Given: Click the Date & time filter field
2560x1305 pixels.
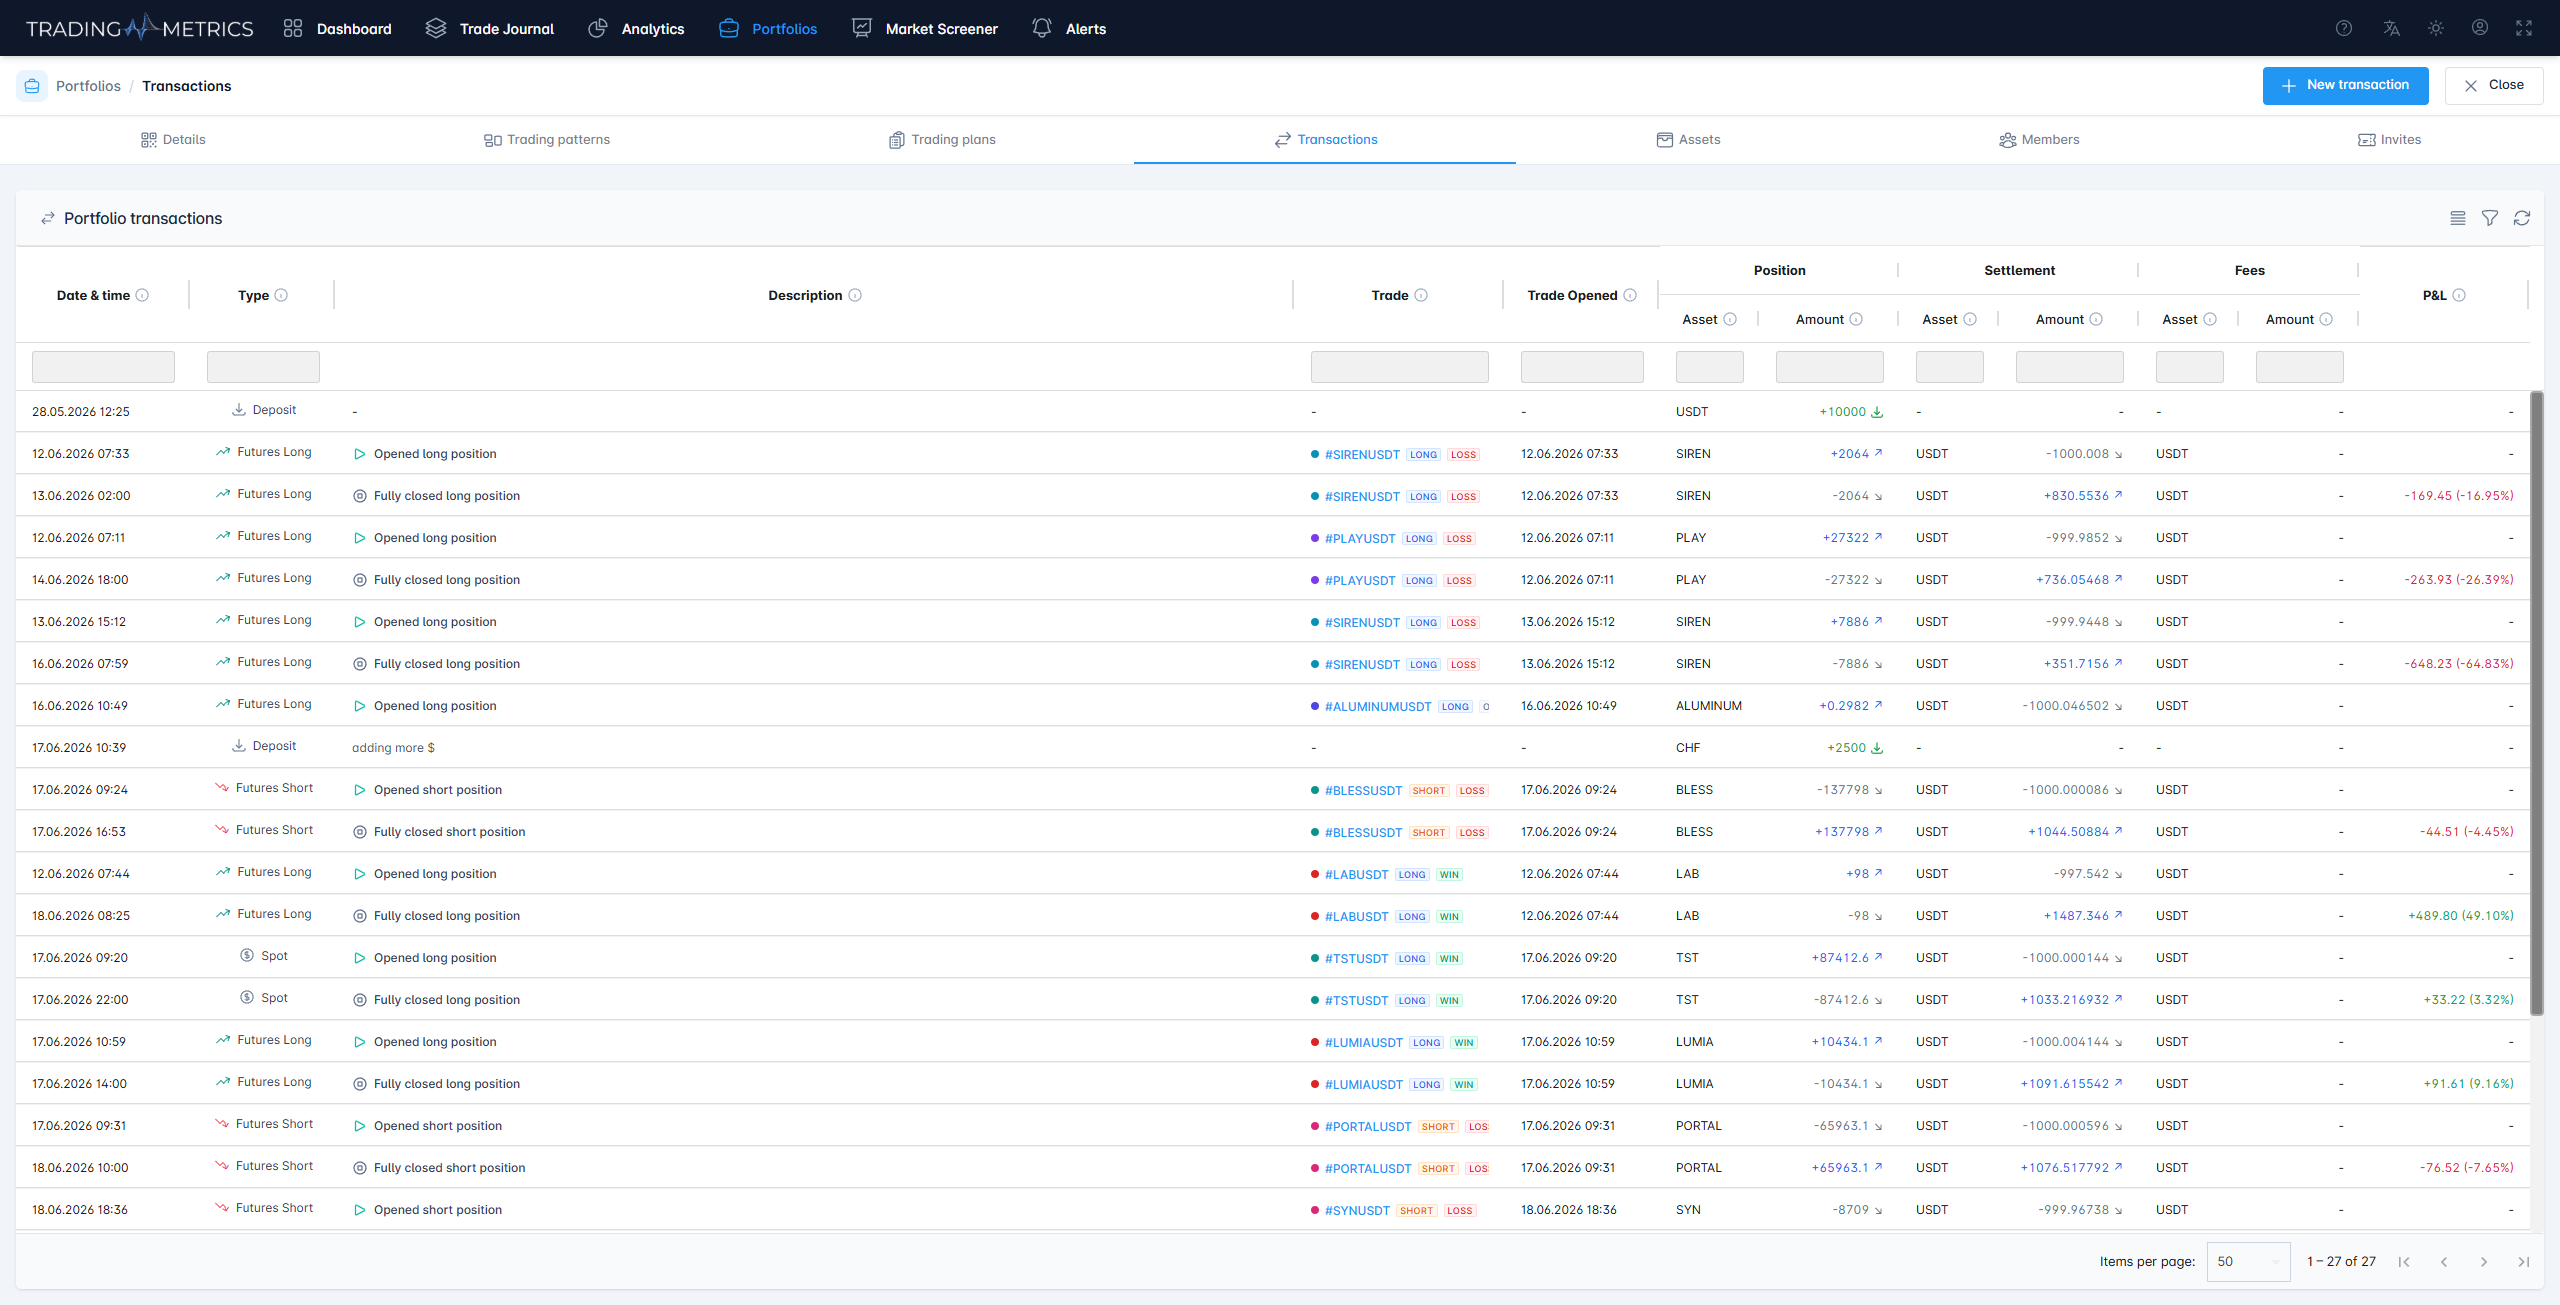Looking at the screenshot, I should pyautogui.click(x=103, y=366).
